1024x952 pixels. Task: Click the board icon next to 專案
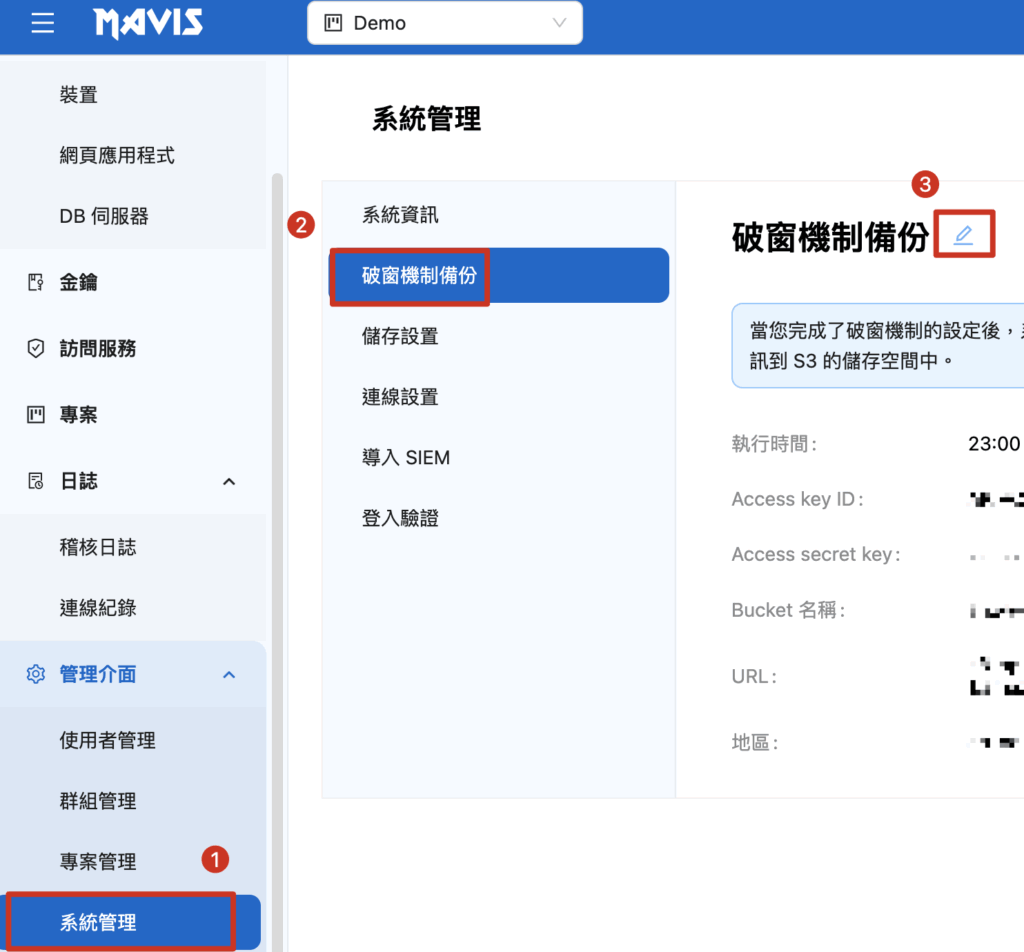(36, 415)
